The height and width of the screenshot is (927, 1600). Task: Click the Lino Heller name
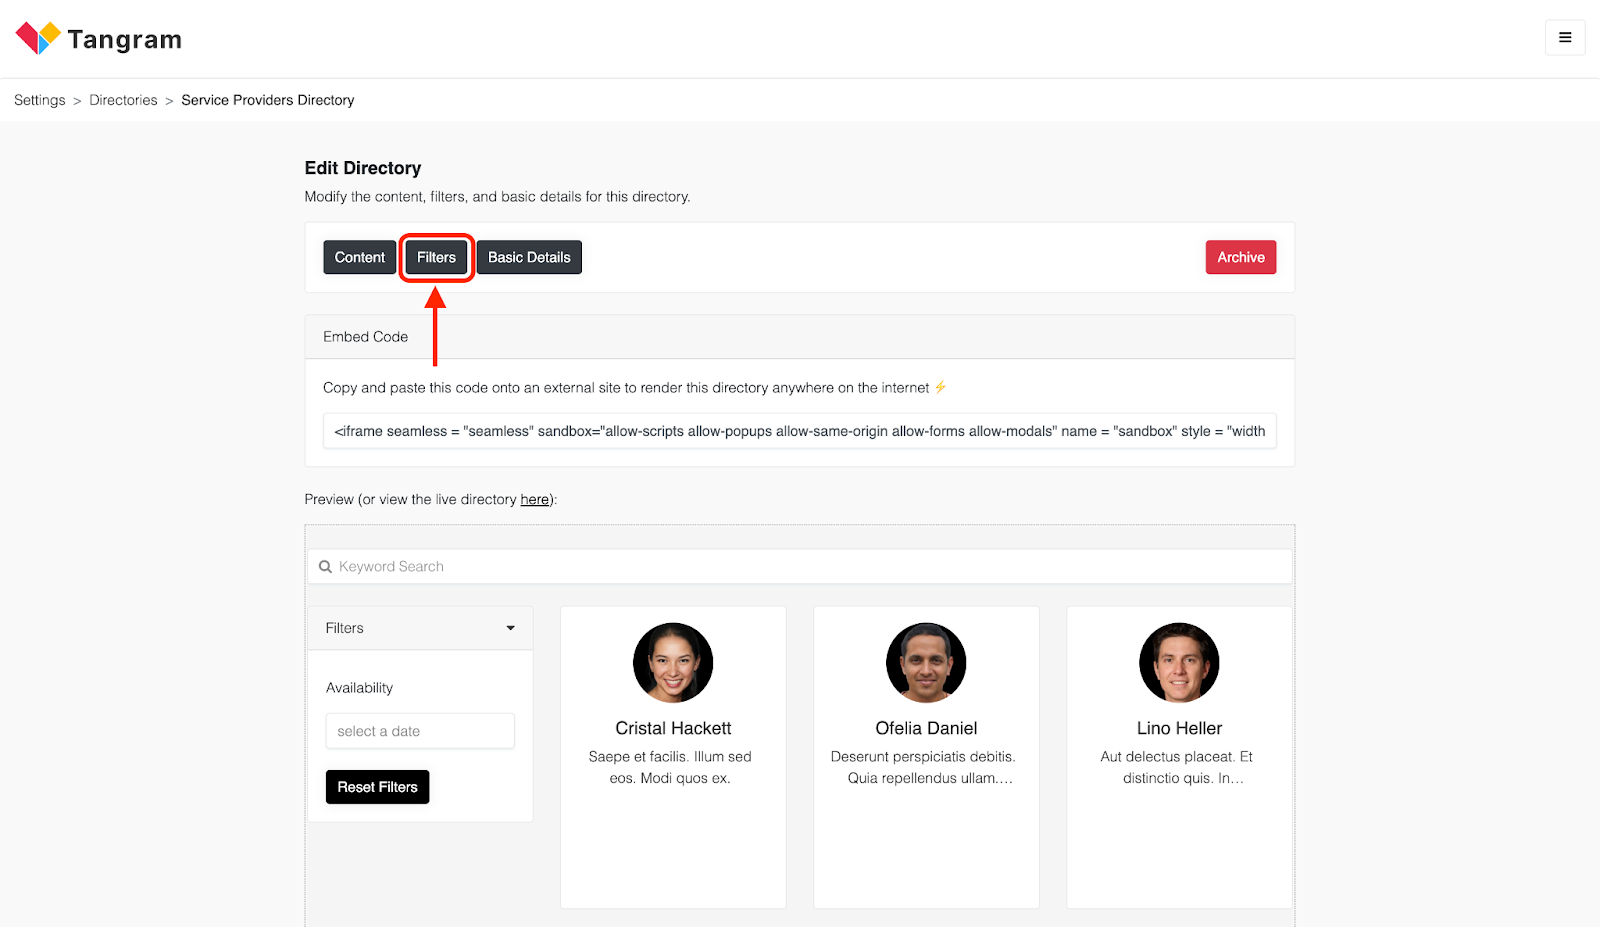tap(1179, 728)
